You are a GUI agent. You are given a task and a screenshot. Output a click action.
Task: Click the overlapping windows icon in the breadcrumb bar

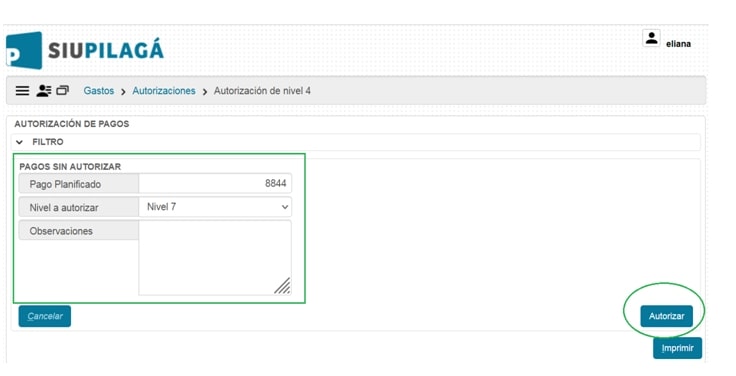(62, 90)
